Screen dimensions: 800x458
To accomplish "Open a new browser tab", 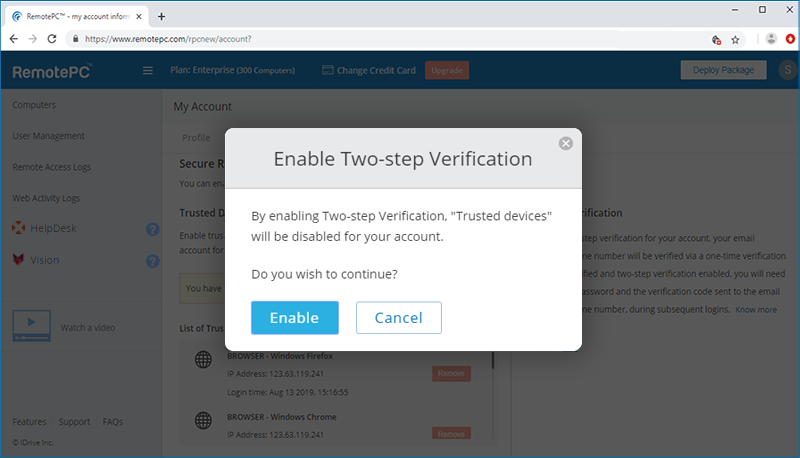I will pyautogui.click(x=161, y=16).
